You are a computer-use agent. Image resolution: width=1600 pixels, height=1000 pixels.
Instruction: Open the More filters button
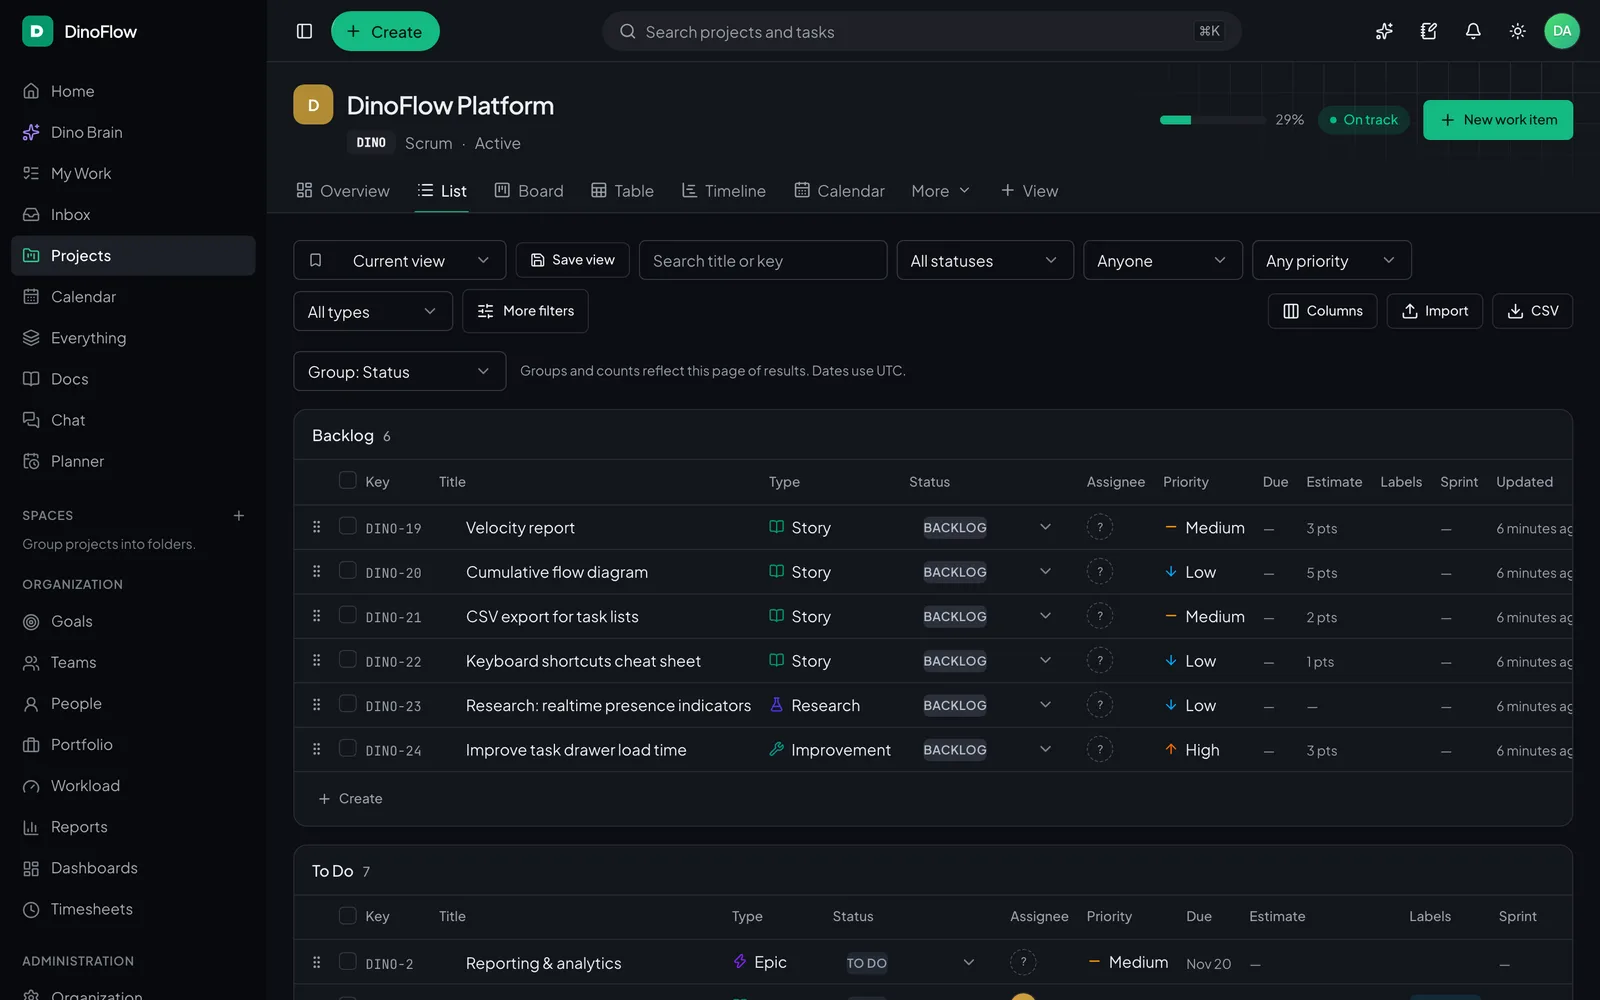click(526, 311)
